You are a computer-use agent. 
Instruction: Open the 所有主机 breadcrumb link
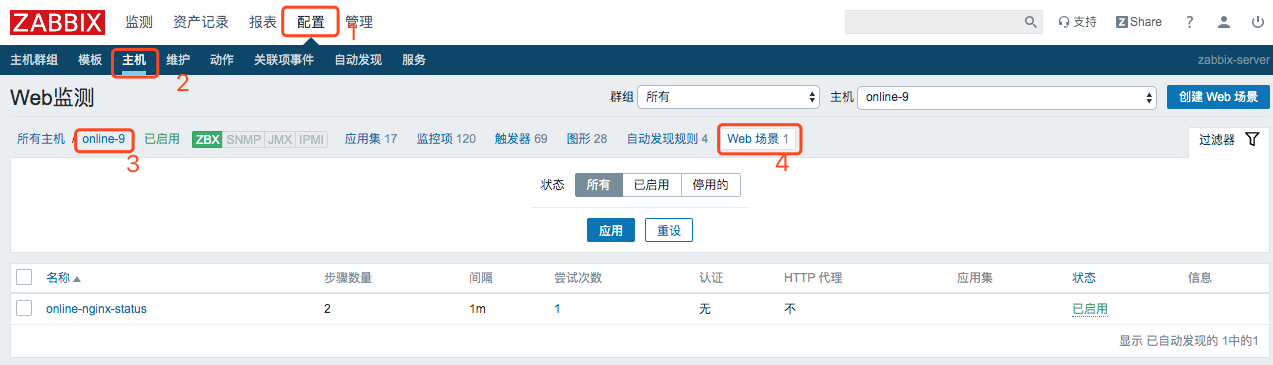(x=41, y=139)
